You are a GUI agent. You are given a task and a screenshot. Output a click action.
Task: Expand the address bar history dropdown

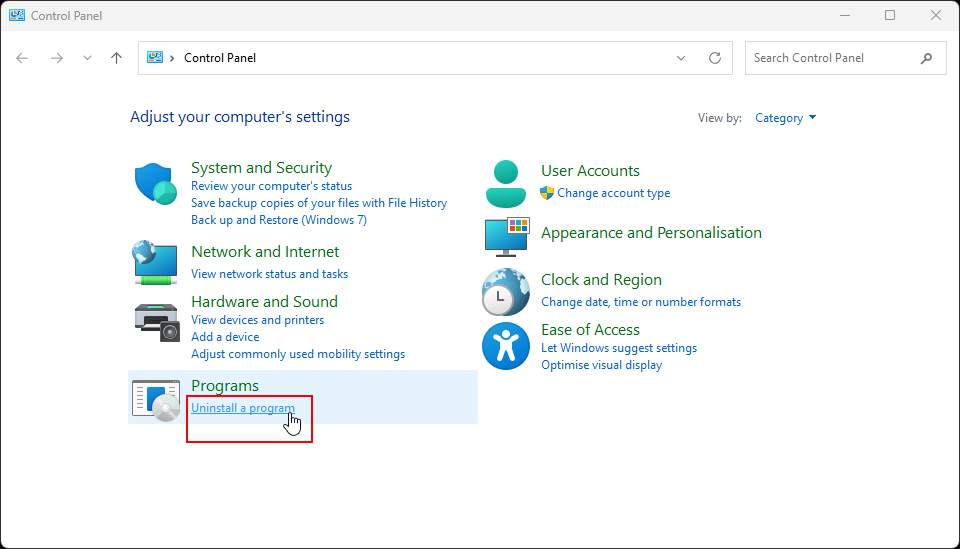click(681, 58)
